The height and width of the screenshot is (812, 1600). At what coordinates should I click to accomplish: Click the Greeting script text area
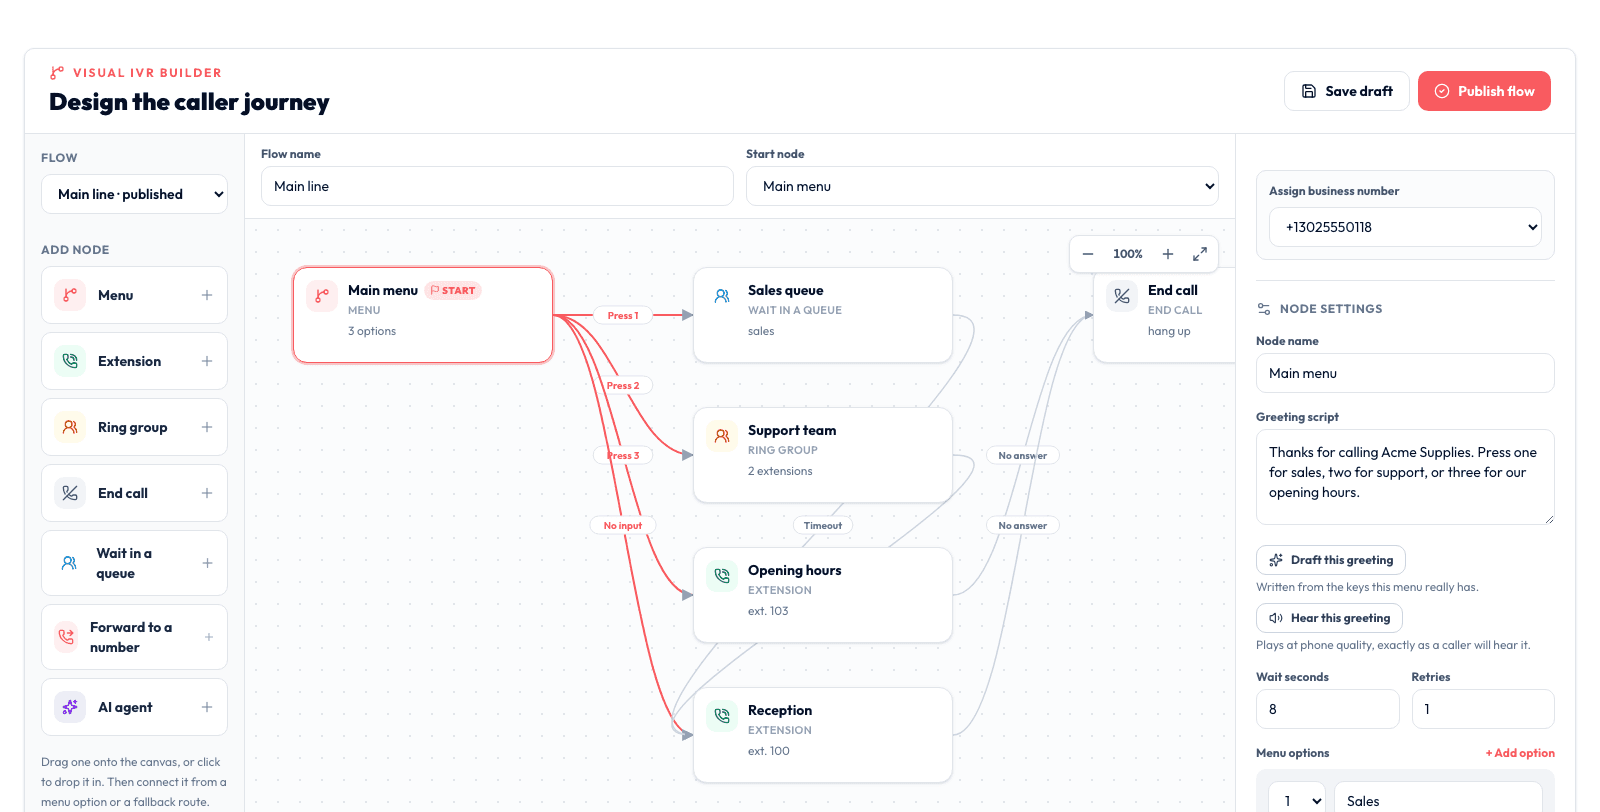coord(1405,477)
